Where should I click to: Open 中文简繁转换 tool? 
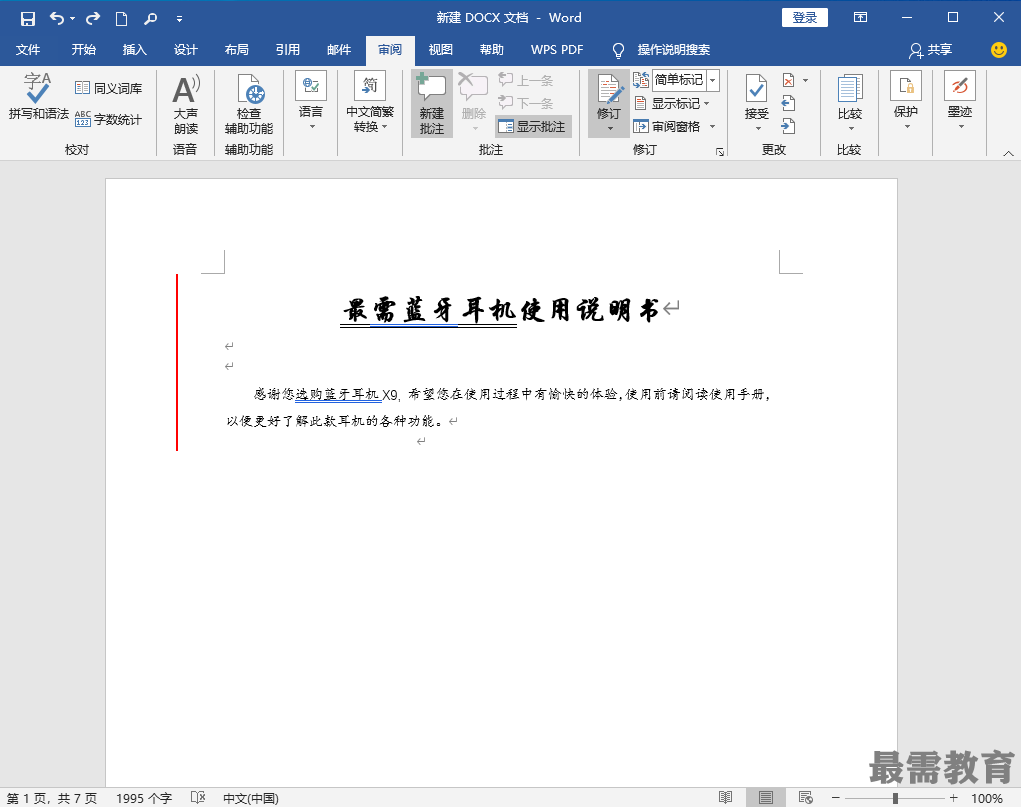pyautogui.click(x=370, y=103)
